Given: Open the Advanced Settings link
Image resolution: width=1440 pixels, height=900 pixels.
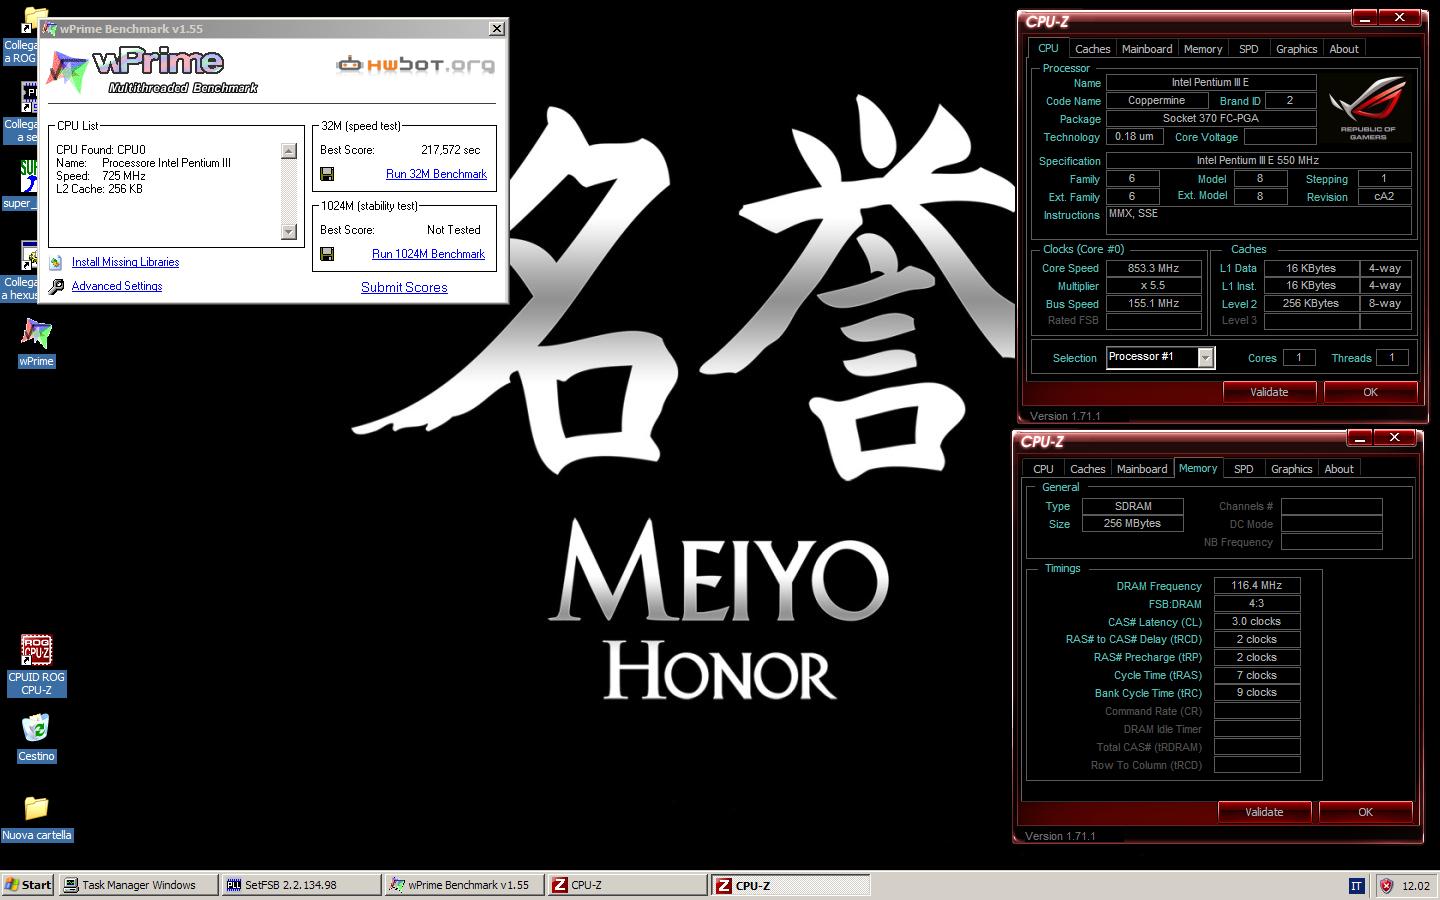Looking at the screenshot, I should point(117,286).
